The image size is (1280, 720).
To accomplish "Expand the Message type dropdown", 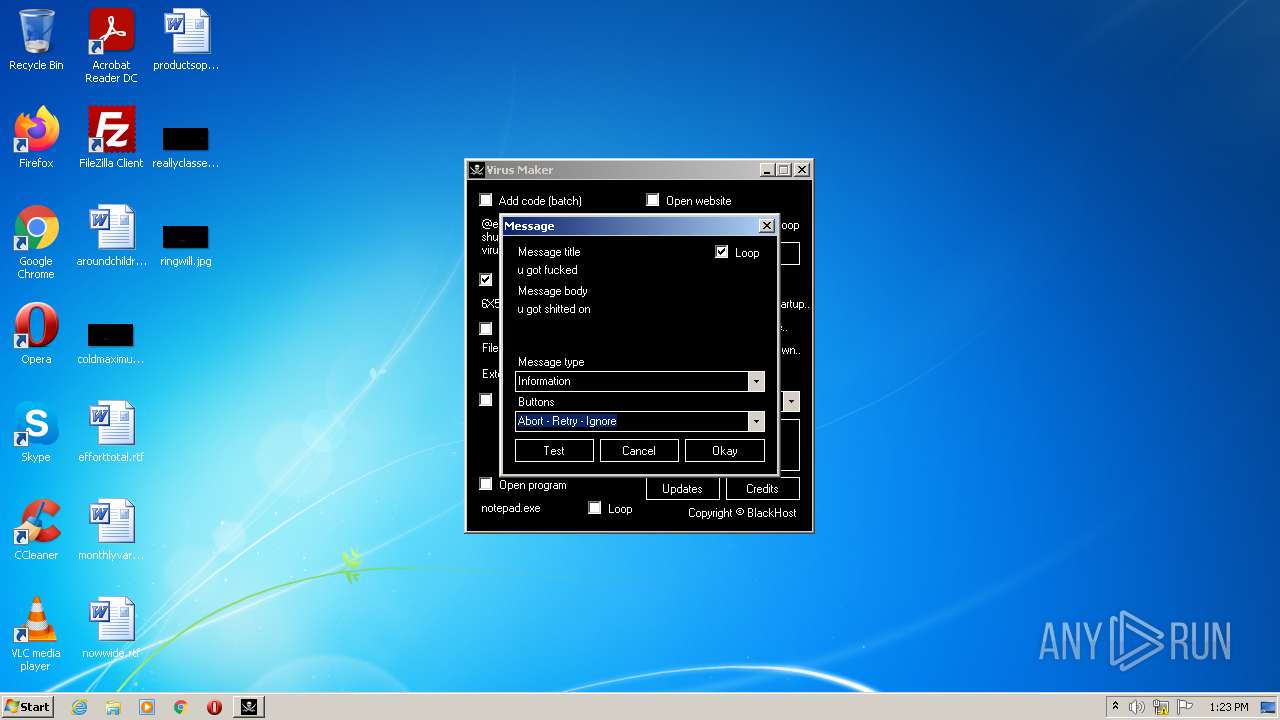I will [x=756, y=381].
